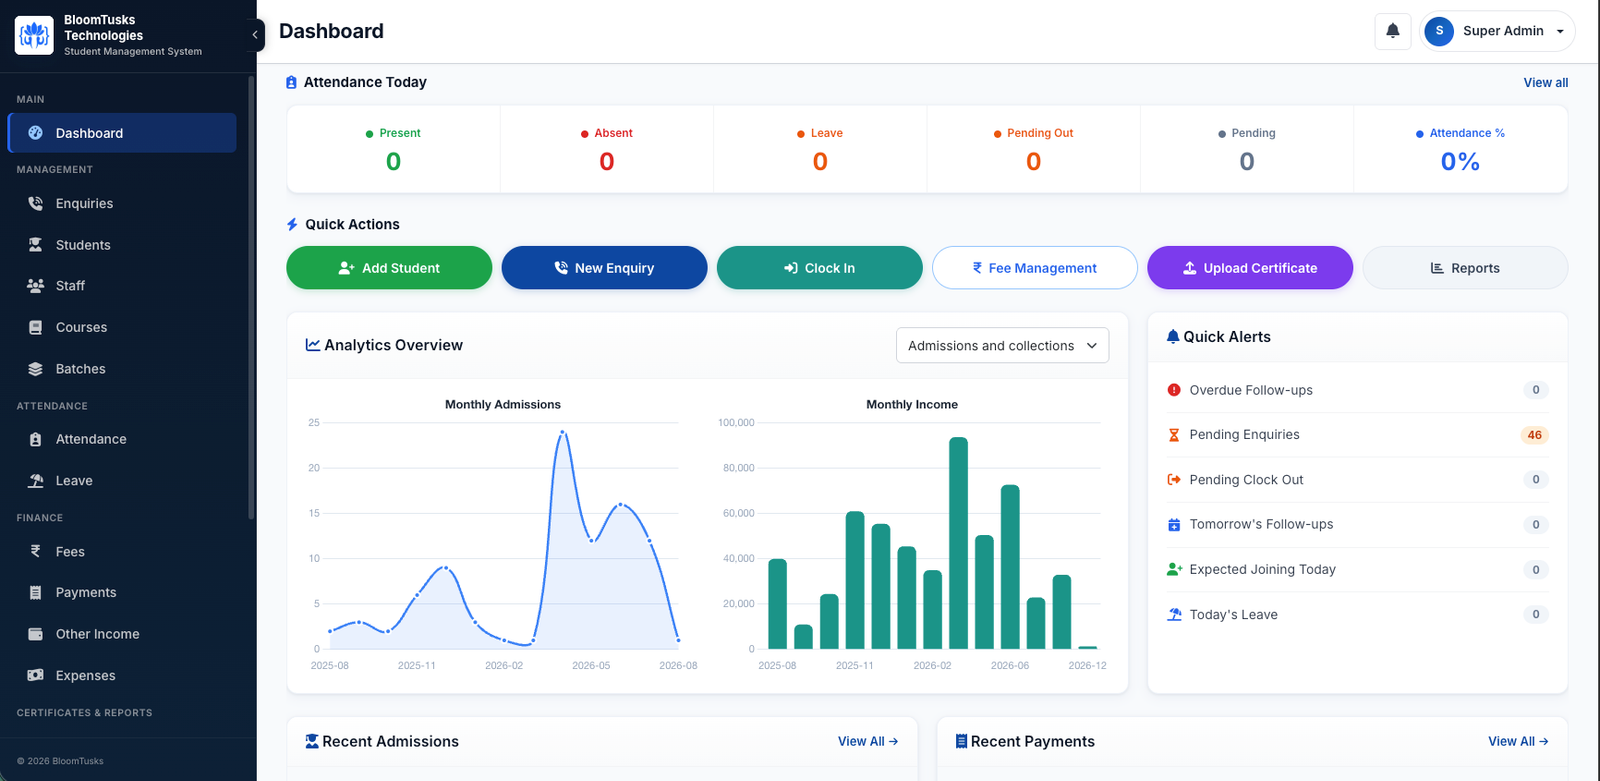
Task: Click the Absent attendance count card
Action: point(607,149)
